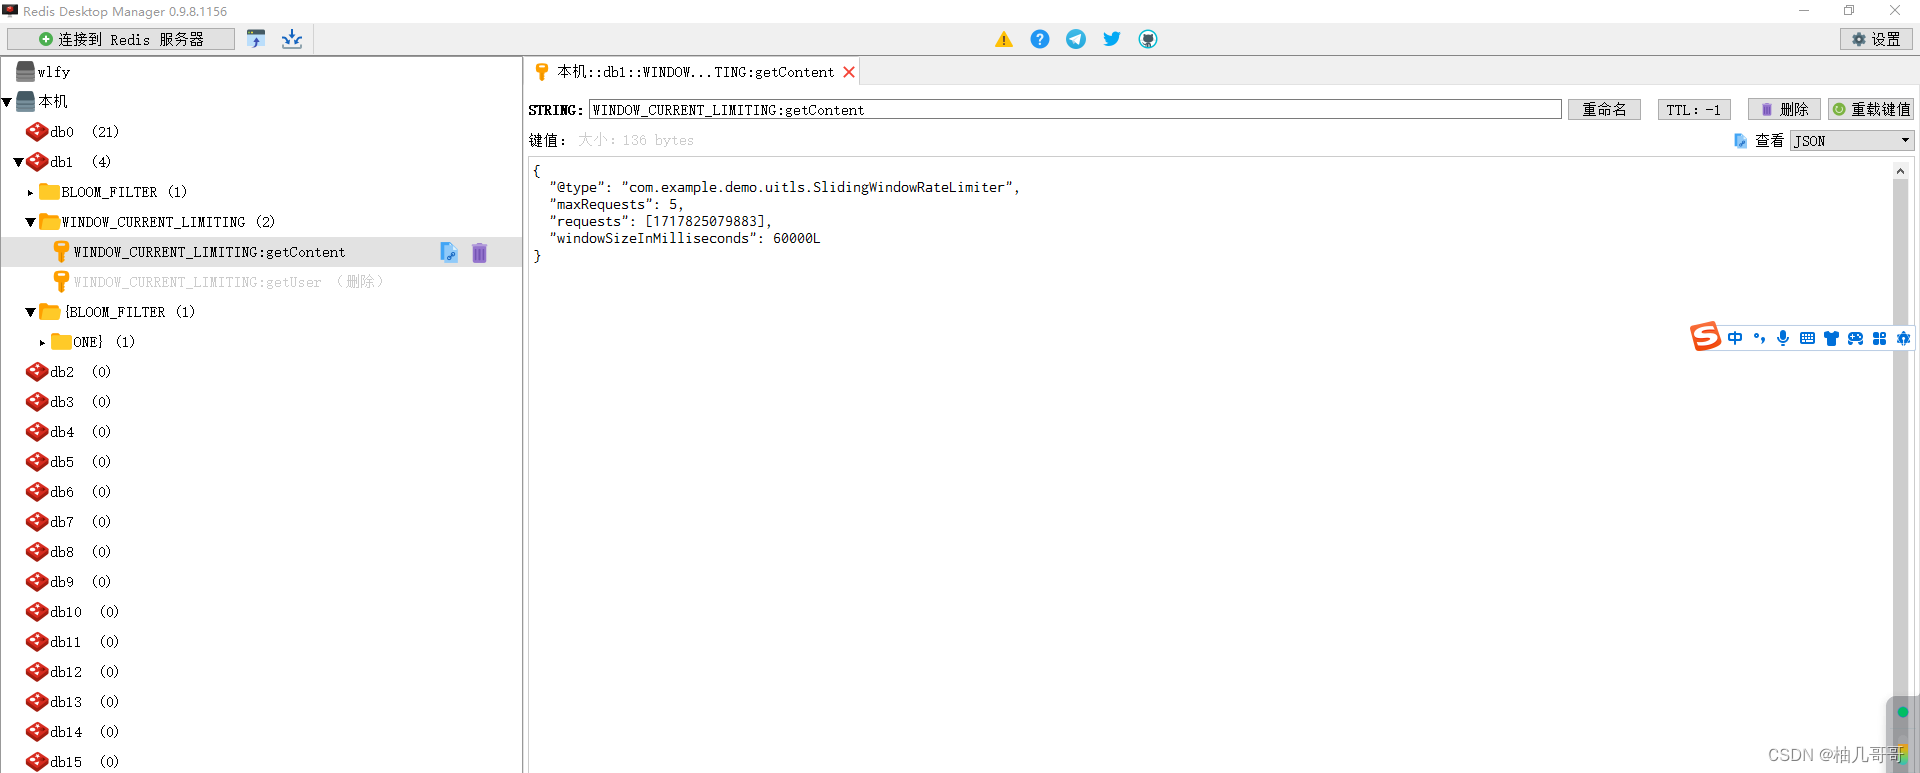1920x773 pixels.
Task: Collapse the {BLOOM_FILTER namespace folder
Action: coord(30,312)
